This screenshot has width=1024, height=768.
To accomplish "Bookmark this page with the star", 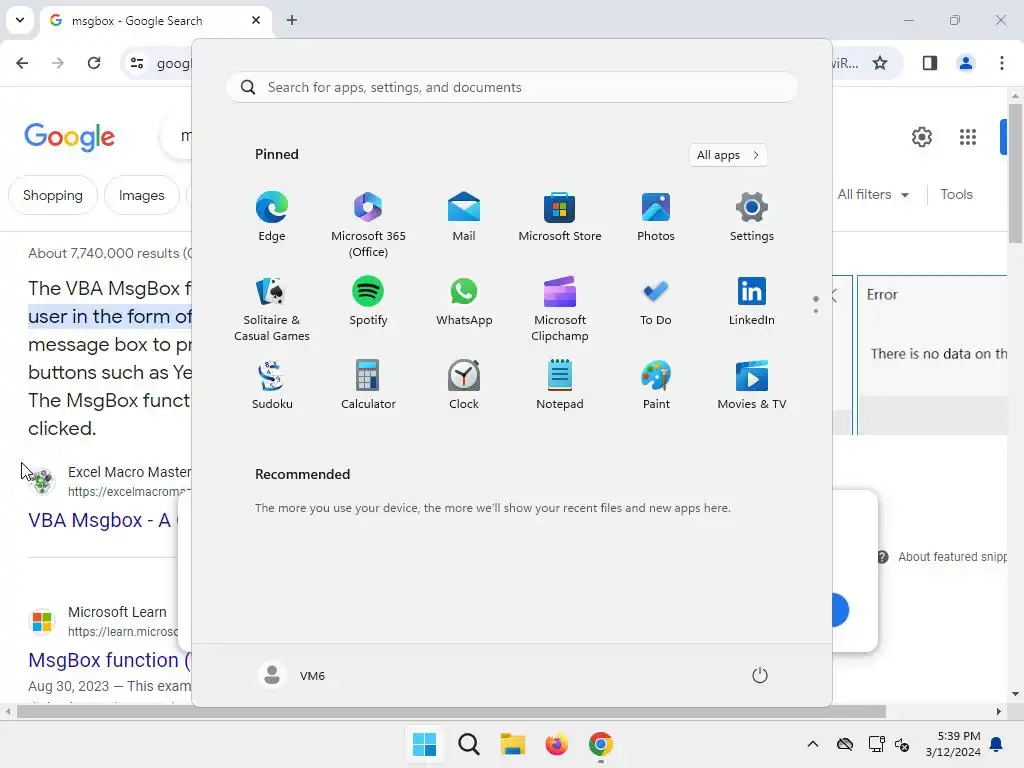I will [x=880, y=63].
